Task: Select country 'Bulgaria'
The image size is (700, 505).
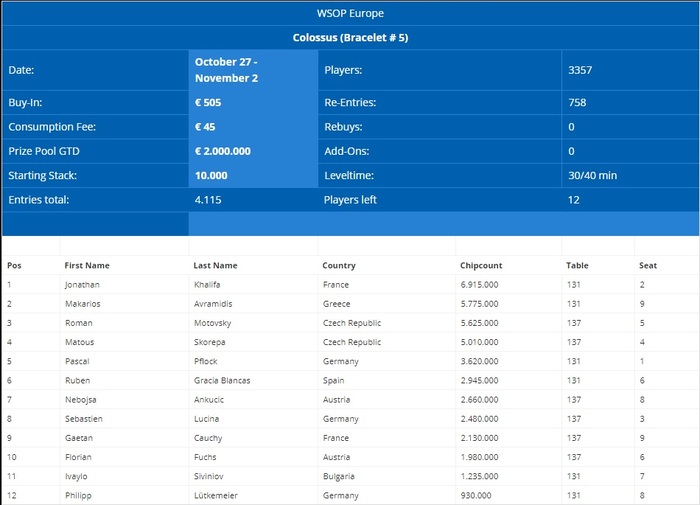Action: coord(339,477)
